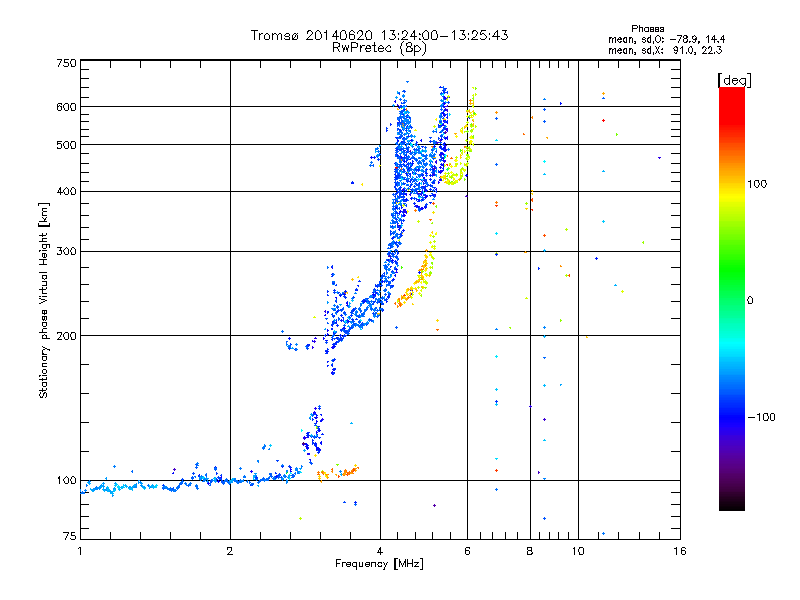Click the x-axis tick label '6'
This screenshot has height=600, width=800.
[467, 551]
